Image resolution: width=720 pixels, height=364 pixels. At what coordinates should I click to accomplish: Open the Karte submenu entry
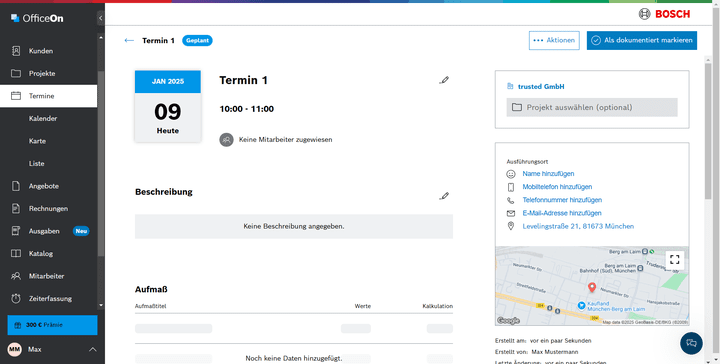click(x=37, y=141)
